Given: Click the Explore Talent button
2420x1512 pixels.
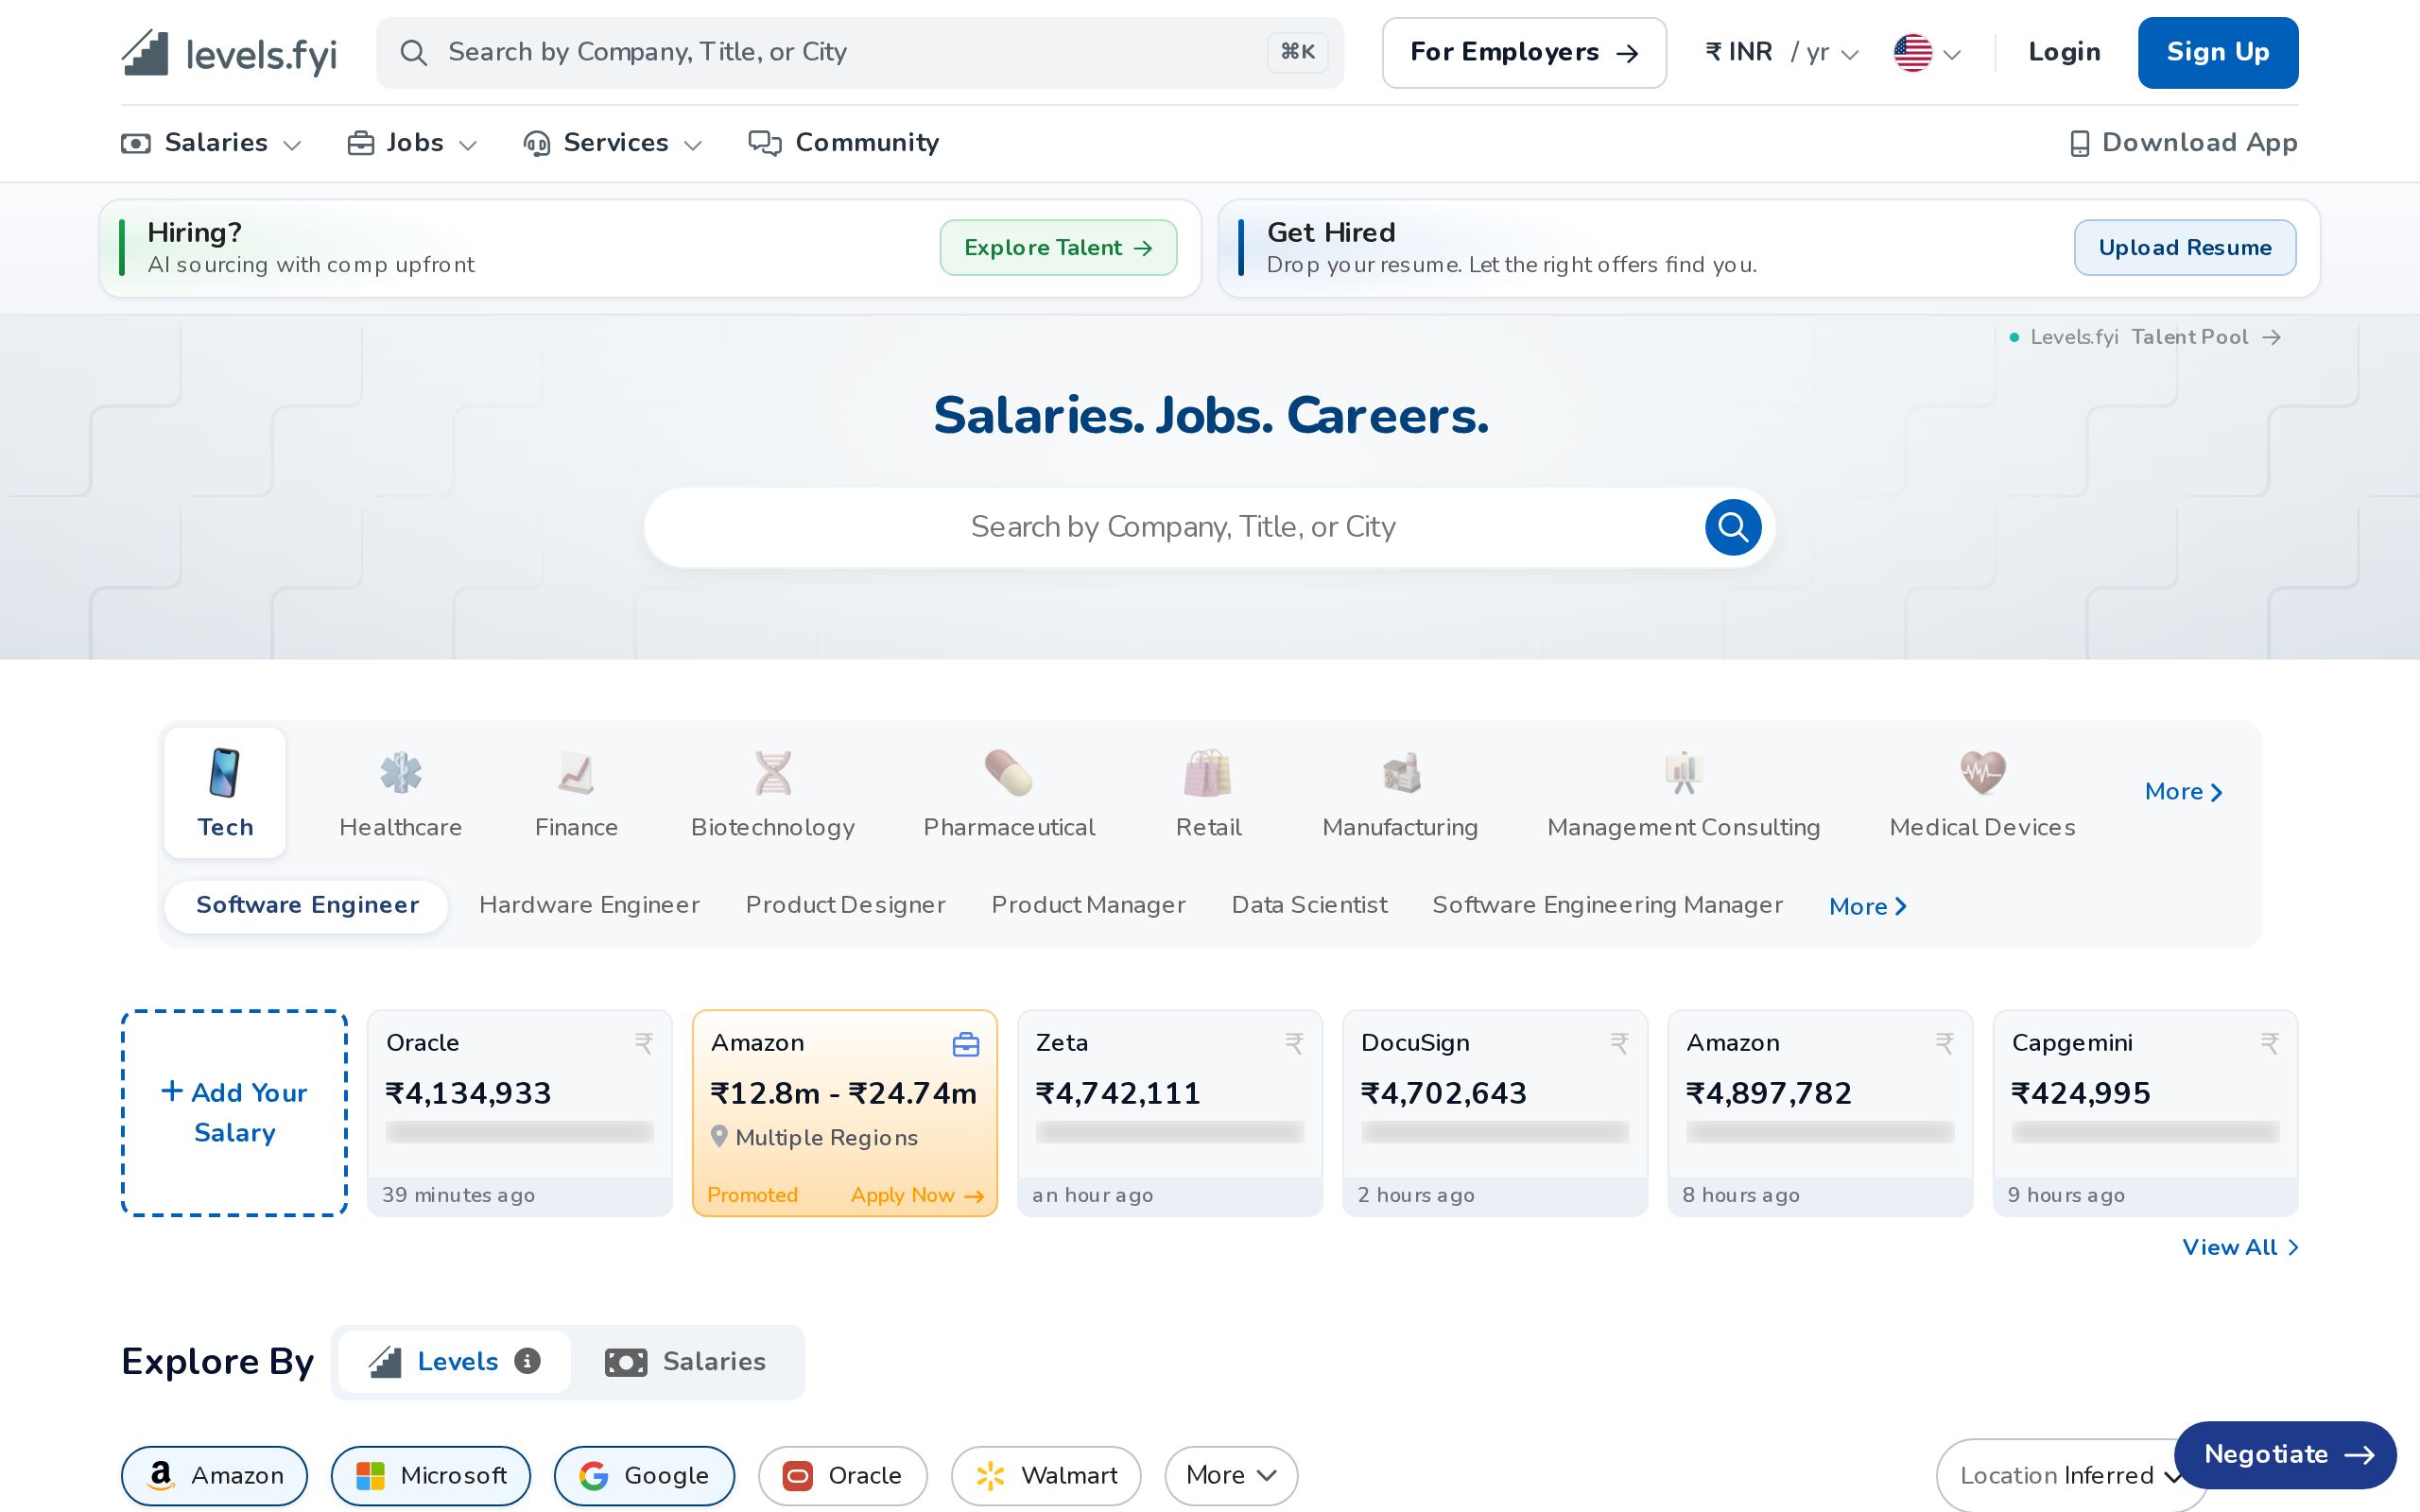Looking at the screenshot, I should (x=1058, y=248).
